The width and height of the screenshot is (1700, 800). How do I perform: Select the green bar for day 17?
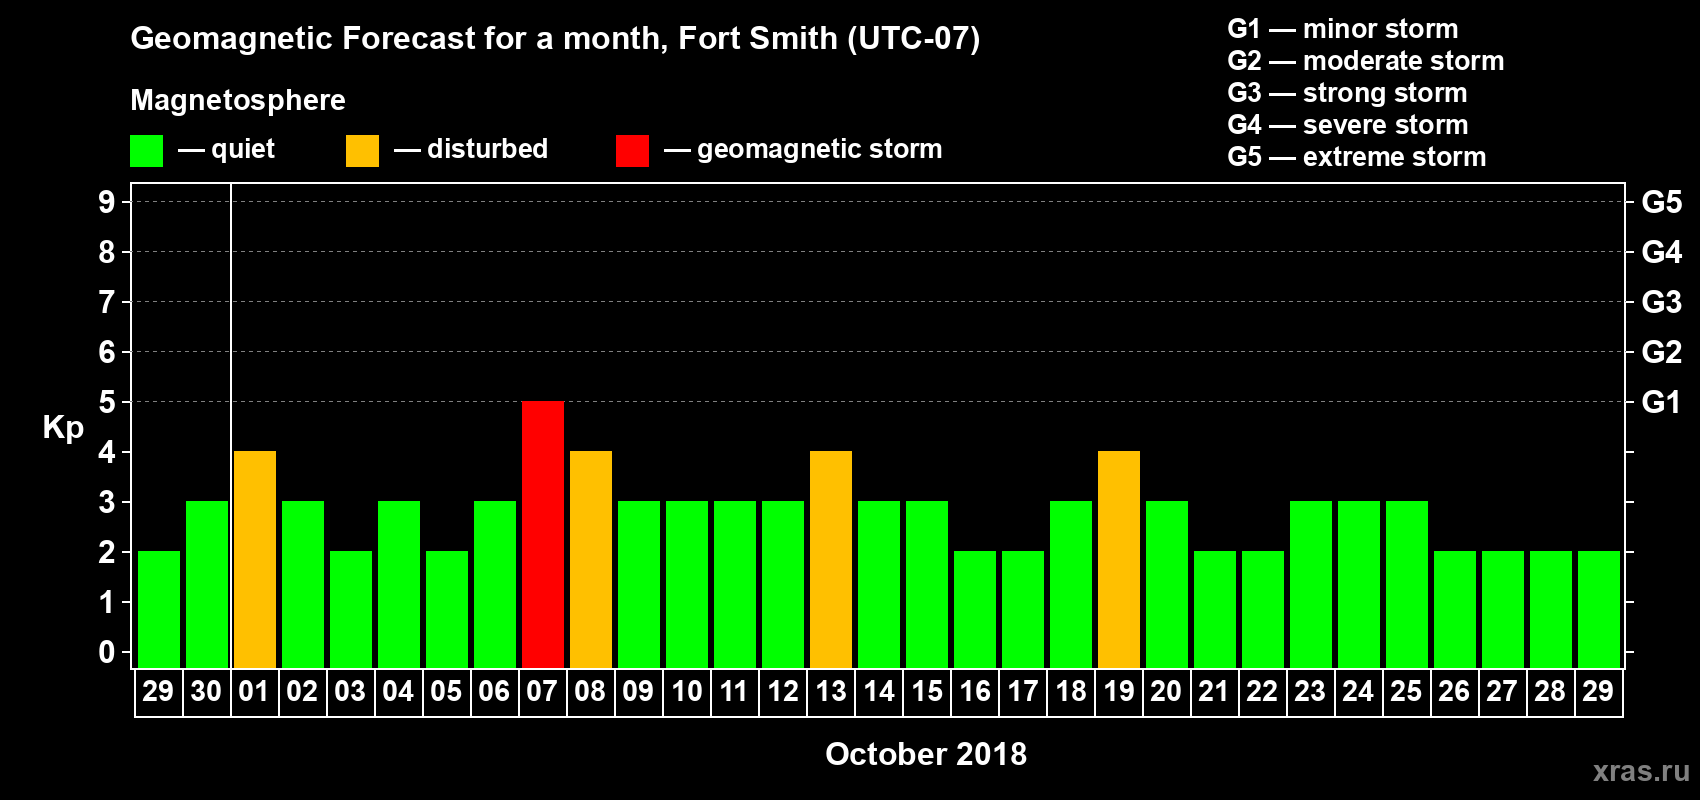tap(1023, 610)
